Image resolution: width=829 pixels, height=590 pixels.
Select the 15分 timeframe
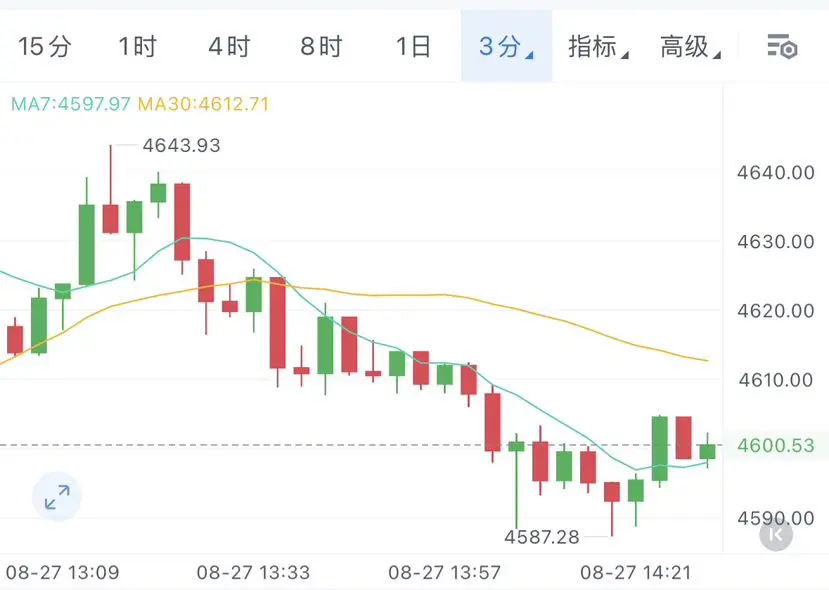44,47
